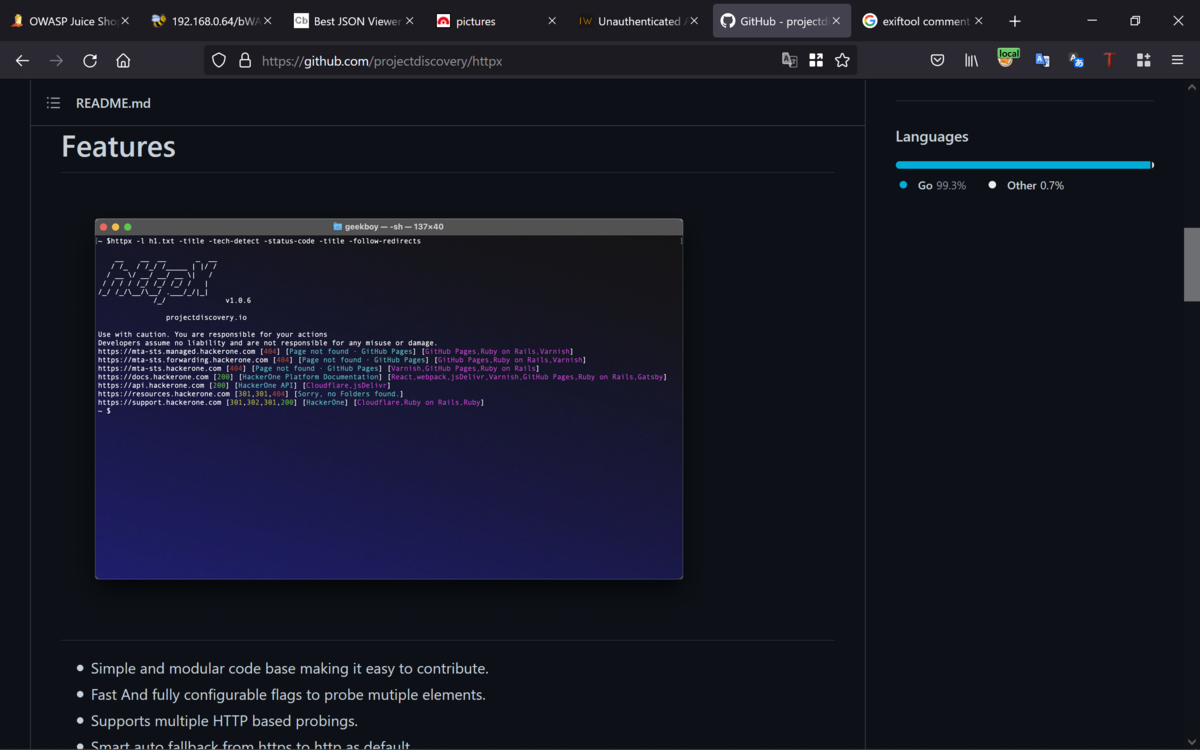
Task: Close the pictures tab
Action: tap(552, 21)
